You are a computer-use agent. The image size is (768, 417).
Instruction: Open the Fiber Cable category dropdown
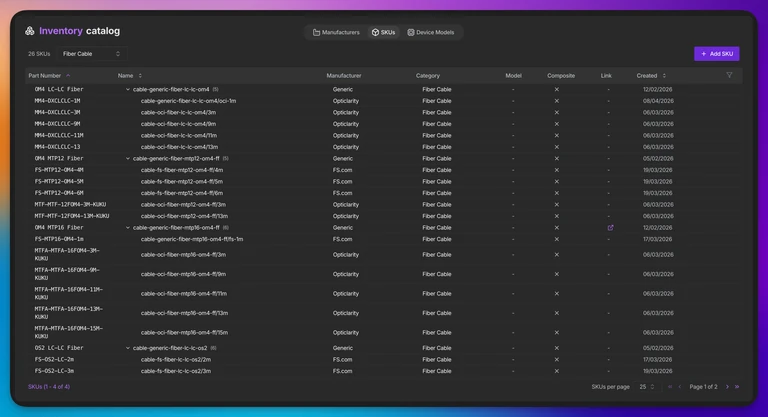click(92, 54)
